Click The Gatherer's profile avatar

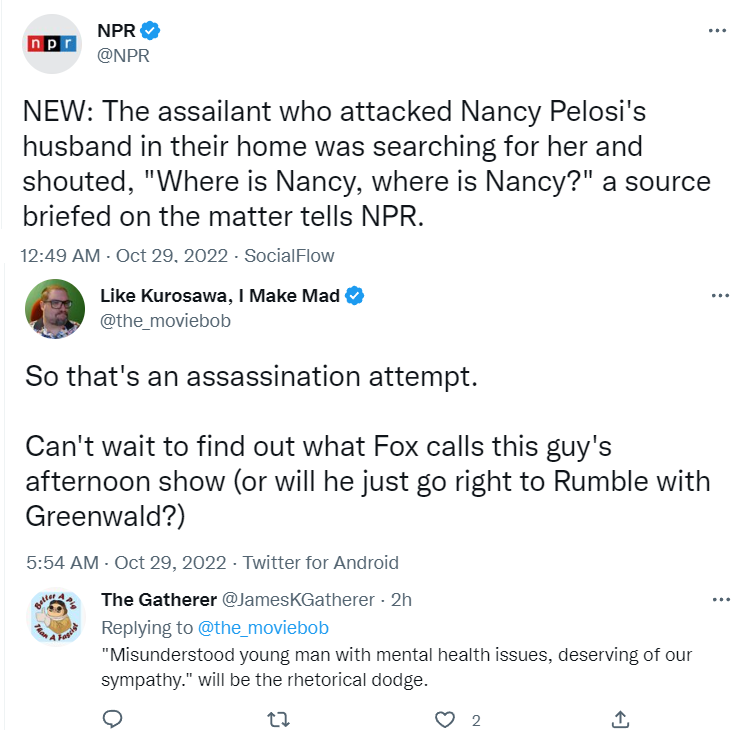pyautogui.click(x=54, y=617)
